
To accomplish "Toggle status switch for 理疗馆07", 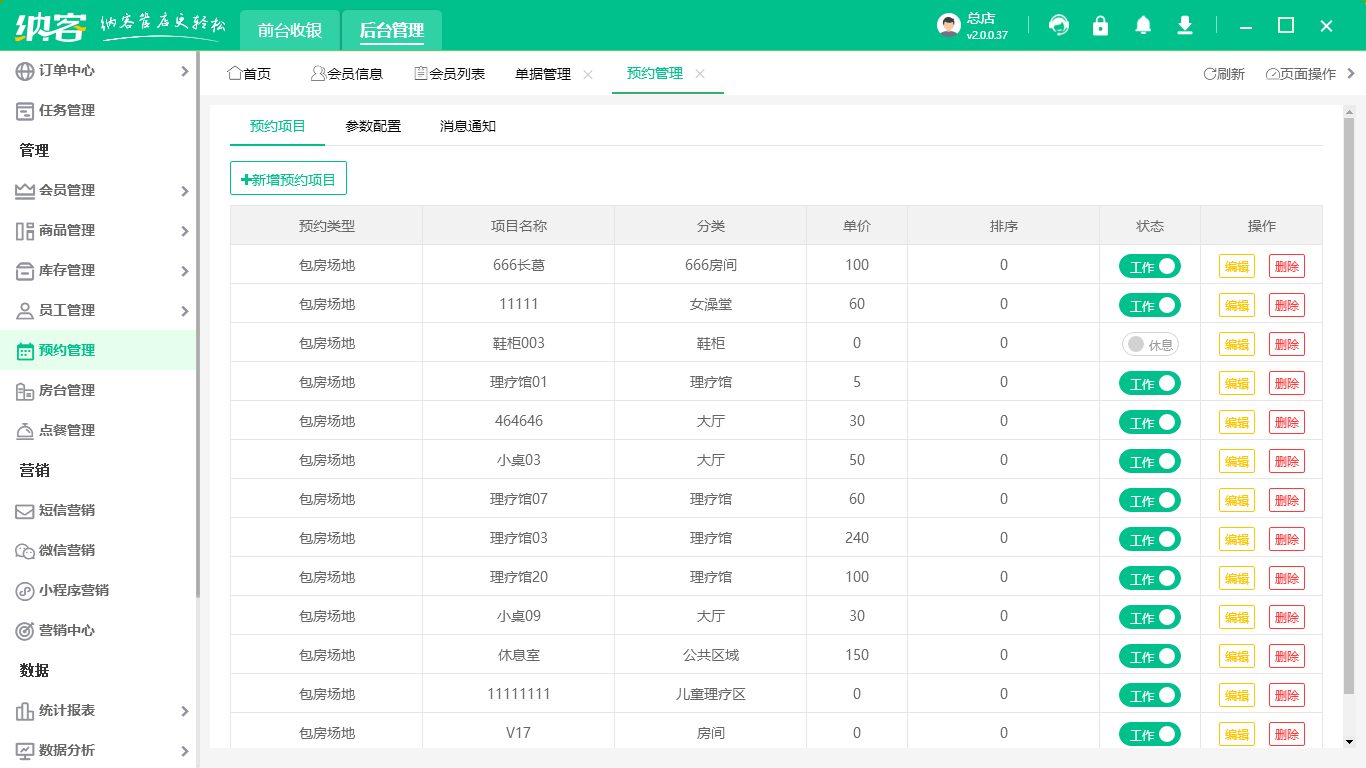I will (1150, 500).
